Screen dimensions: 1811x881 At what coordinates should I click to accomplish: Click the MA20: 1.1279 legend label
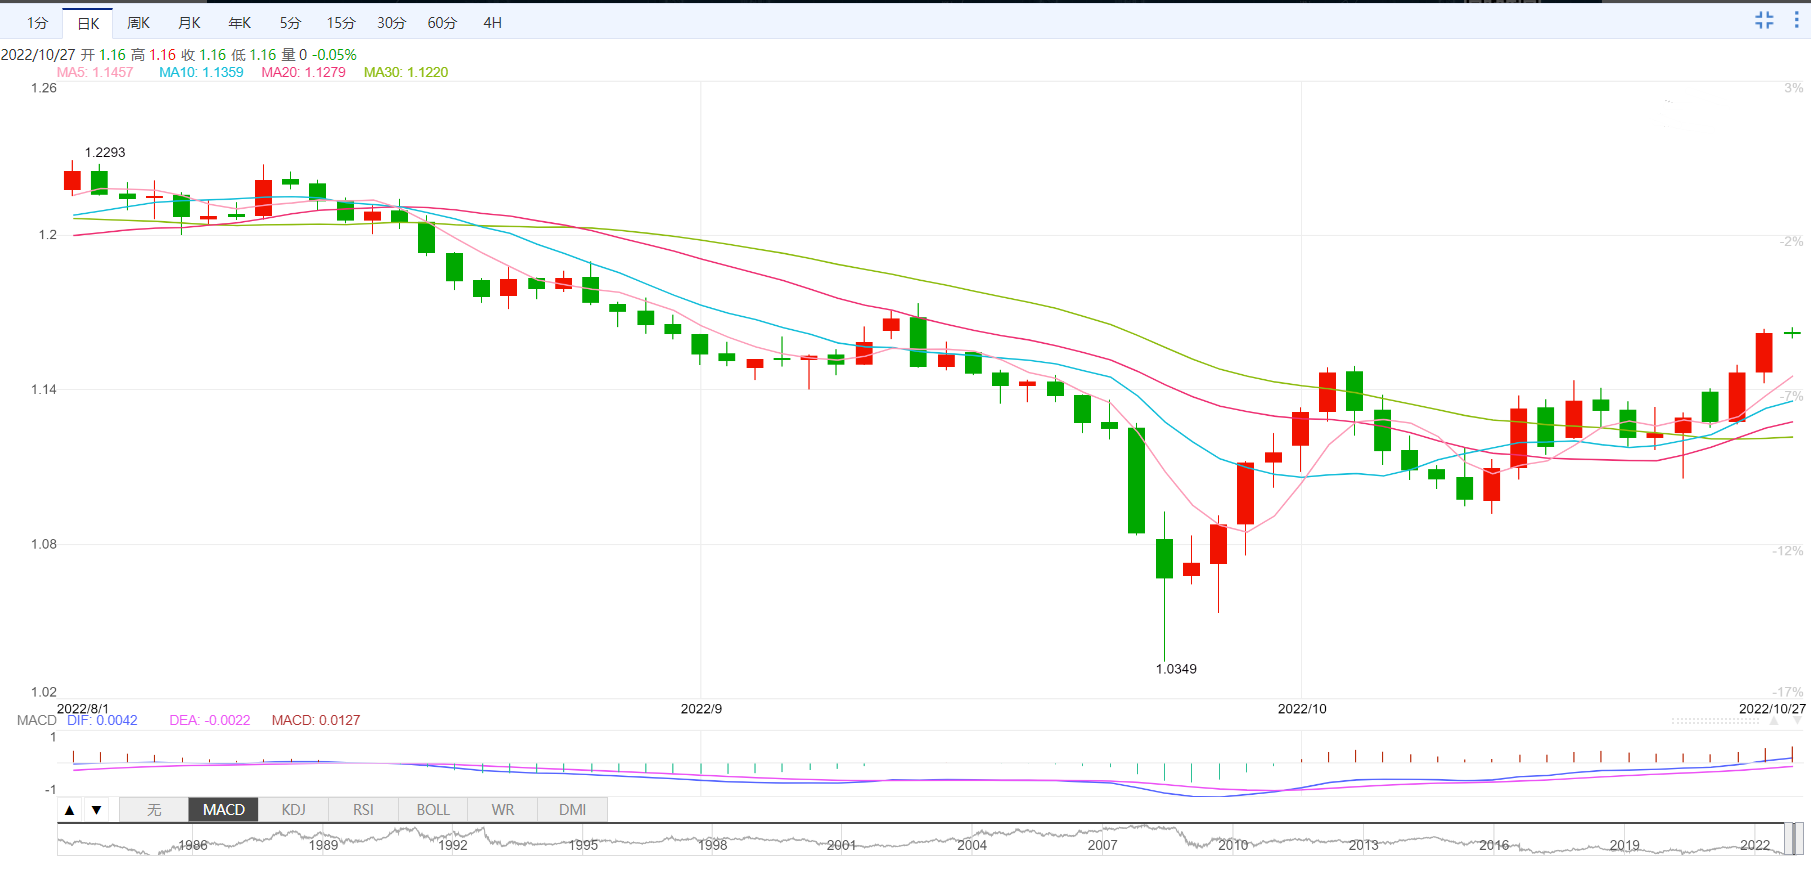(x=303, y=72)
